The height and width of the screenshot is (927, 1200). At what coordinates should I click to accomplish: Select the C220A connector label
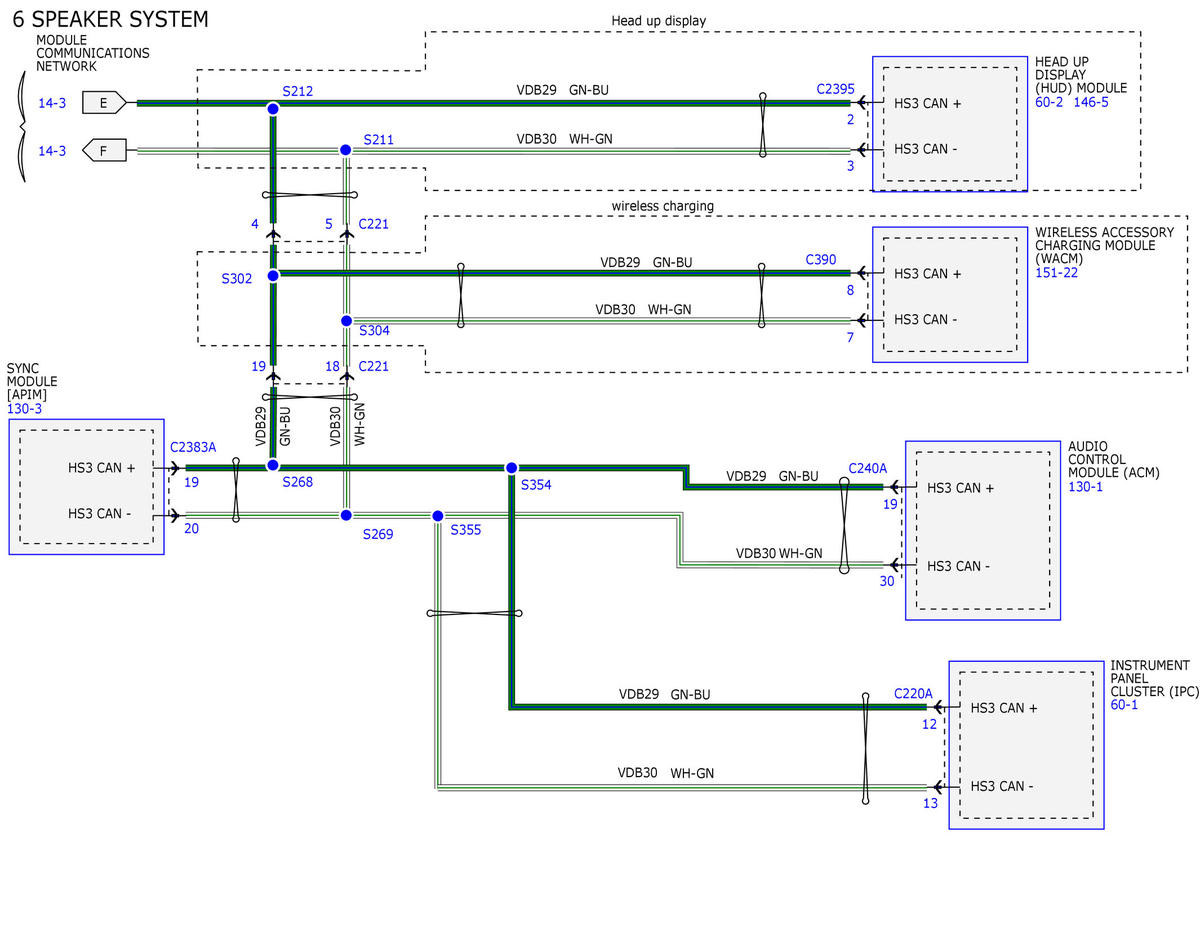(913, 693)
